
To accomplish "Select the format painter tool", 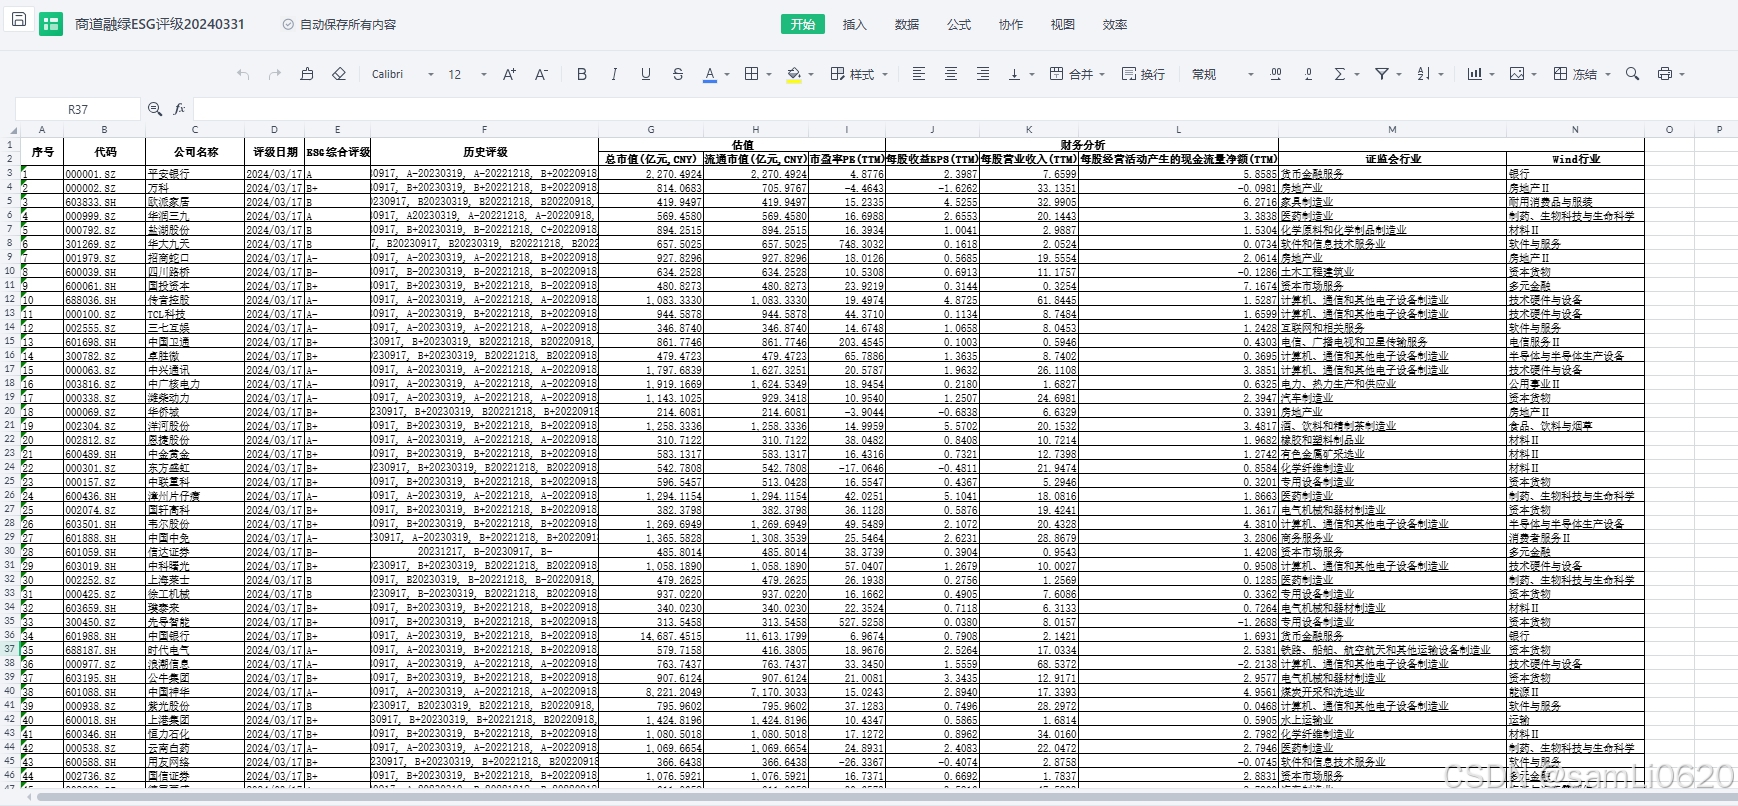I will (x=307, y=74).
